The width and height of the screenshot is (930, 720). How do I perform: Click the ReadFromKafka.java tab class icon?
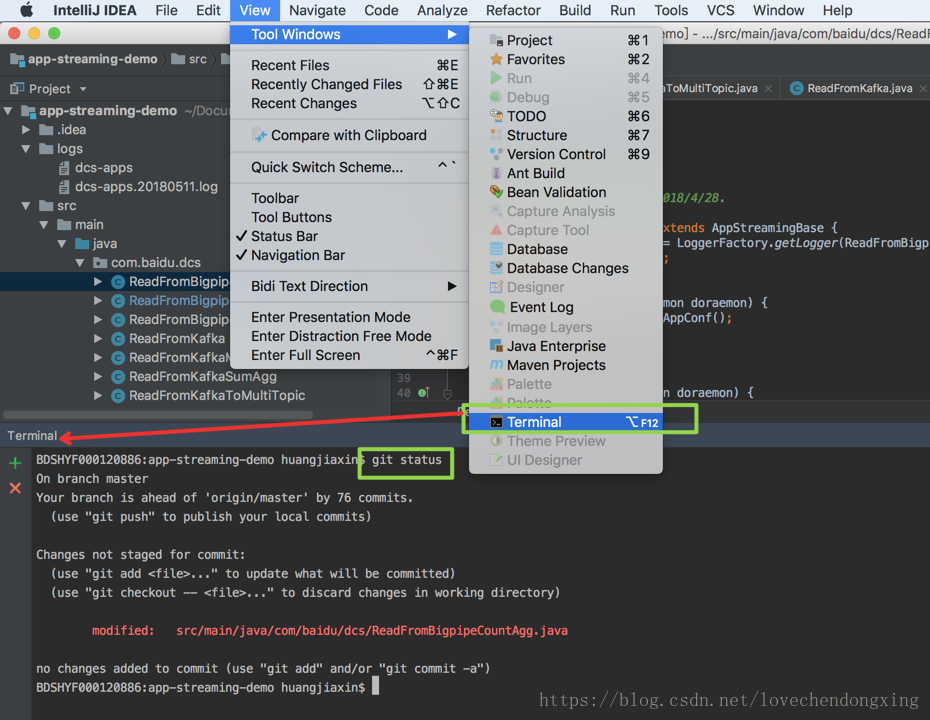tap(797, 88)
